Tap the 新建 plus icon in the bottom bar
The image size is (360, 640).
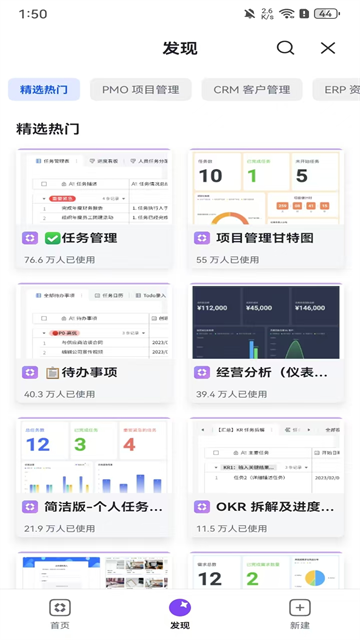[x=300, y=607]
